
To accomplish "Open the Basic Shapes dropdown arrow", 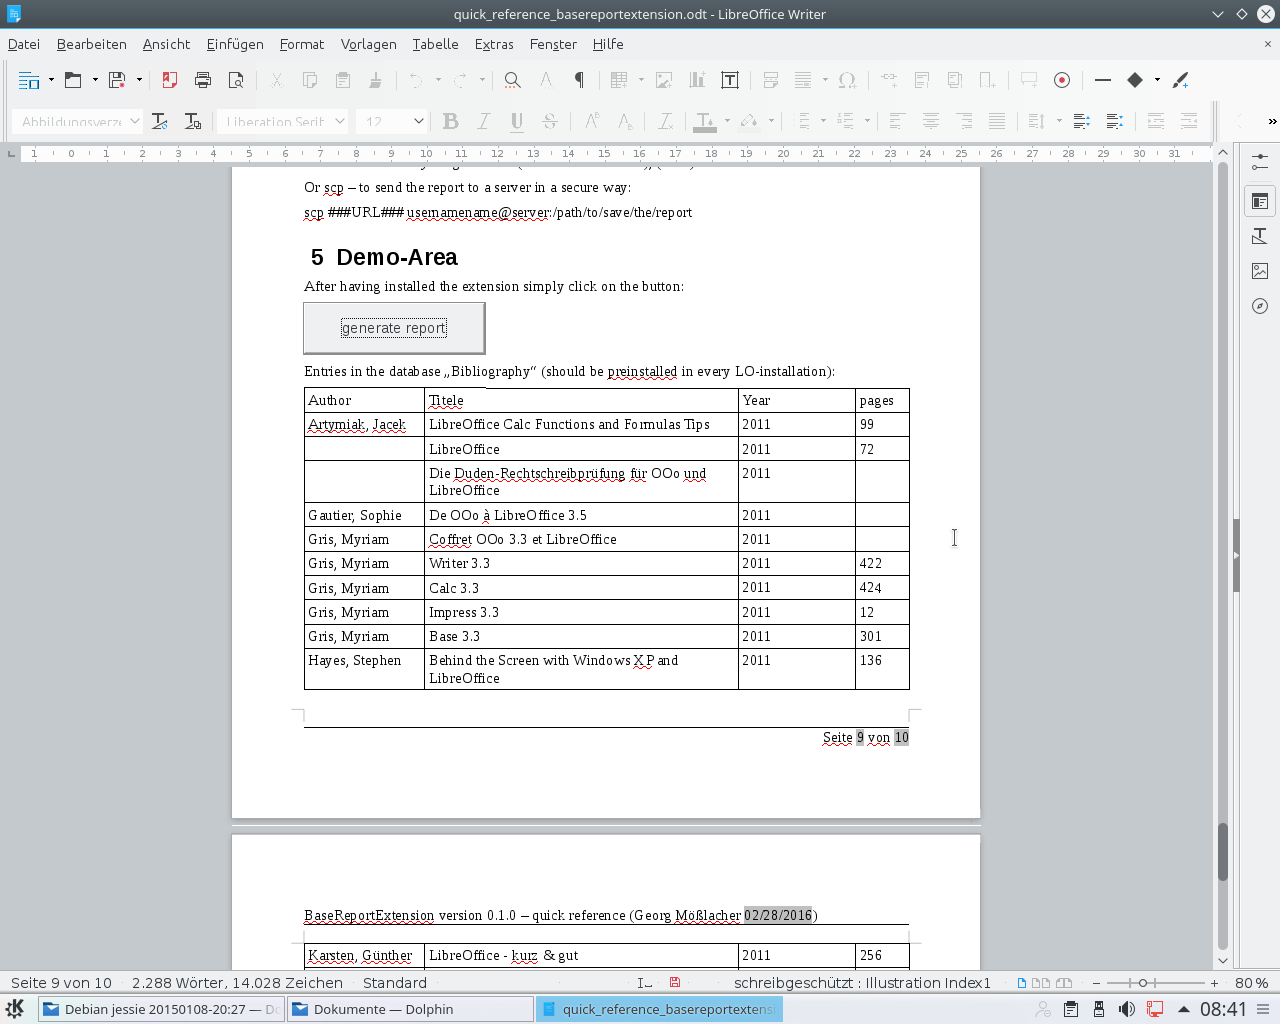I will tap(1157, 80).
